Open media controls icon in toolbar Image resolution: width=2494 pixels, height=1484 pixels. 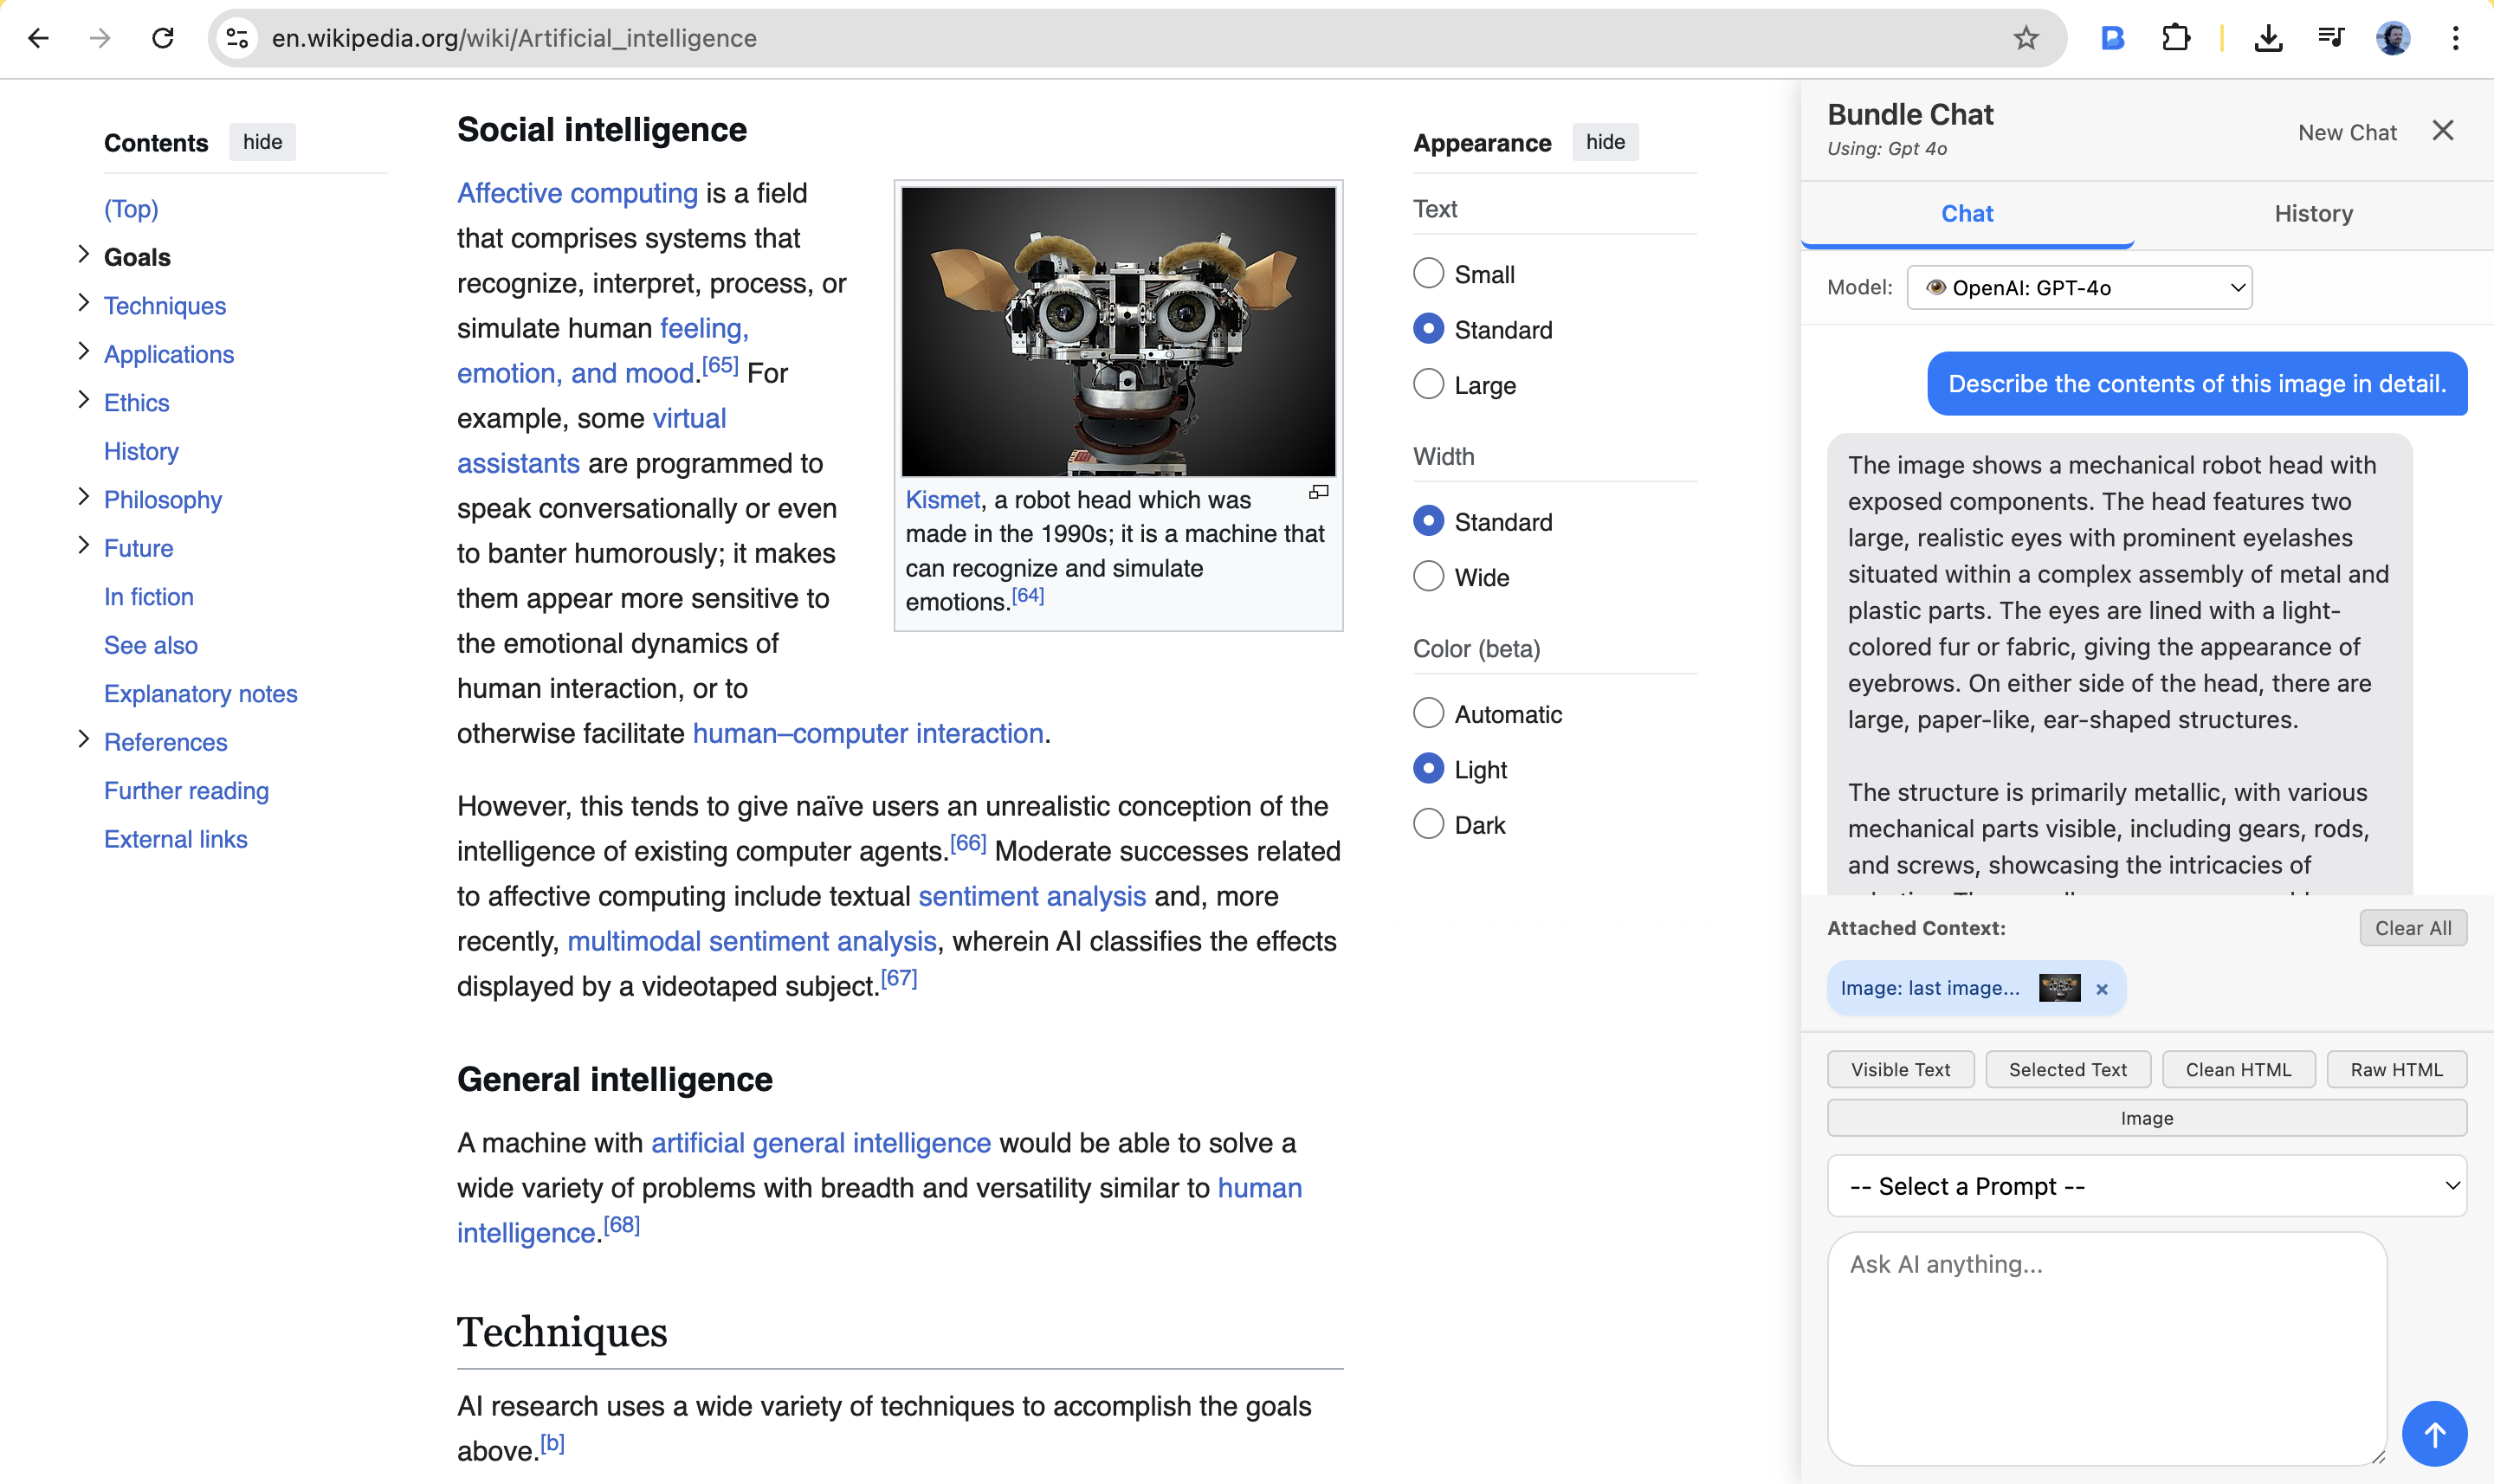click(x=2331, y=38)
